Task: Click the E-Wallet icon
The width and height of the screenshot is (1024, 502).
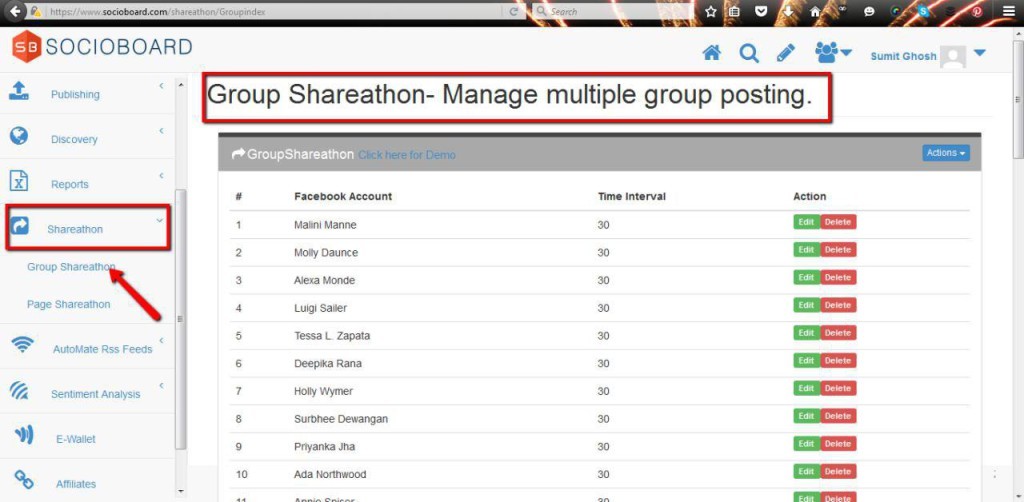Action: tap(24, 435)
